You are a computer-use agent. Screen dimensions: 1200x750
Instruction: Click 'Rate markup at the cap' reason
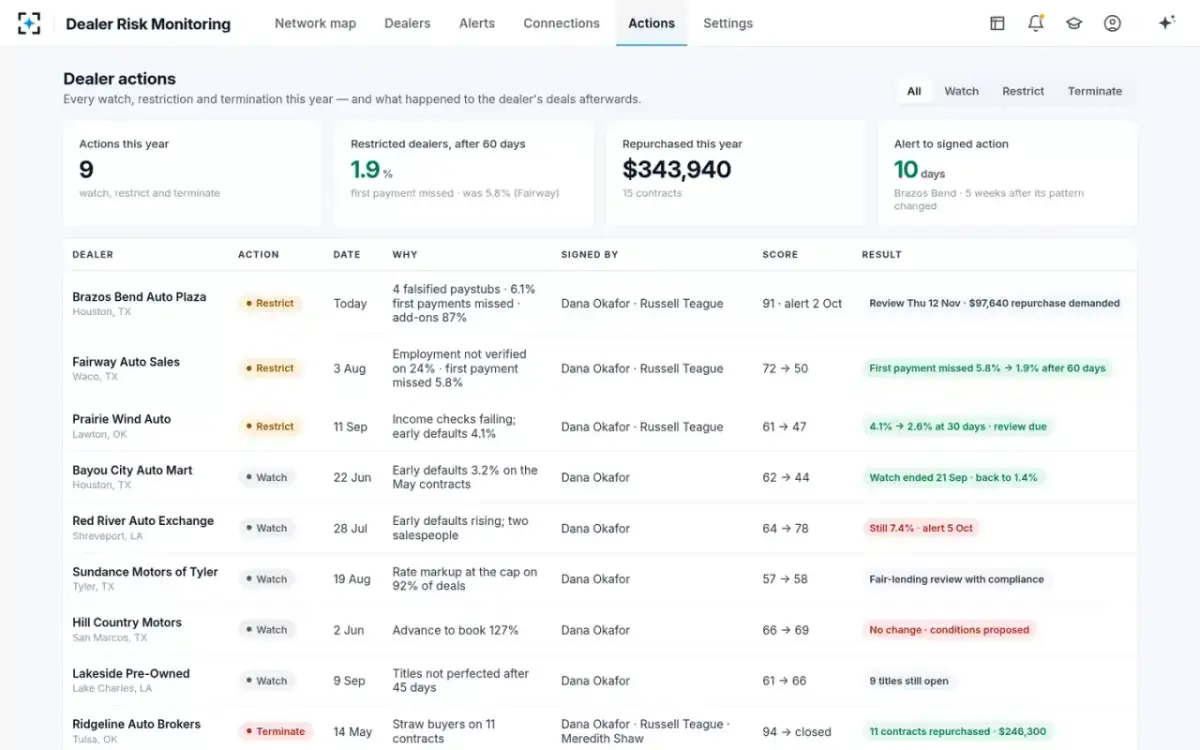tap(465, 579)
